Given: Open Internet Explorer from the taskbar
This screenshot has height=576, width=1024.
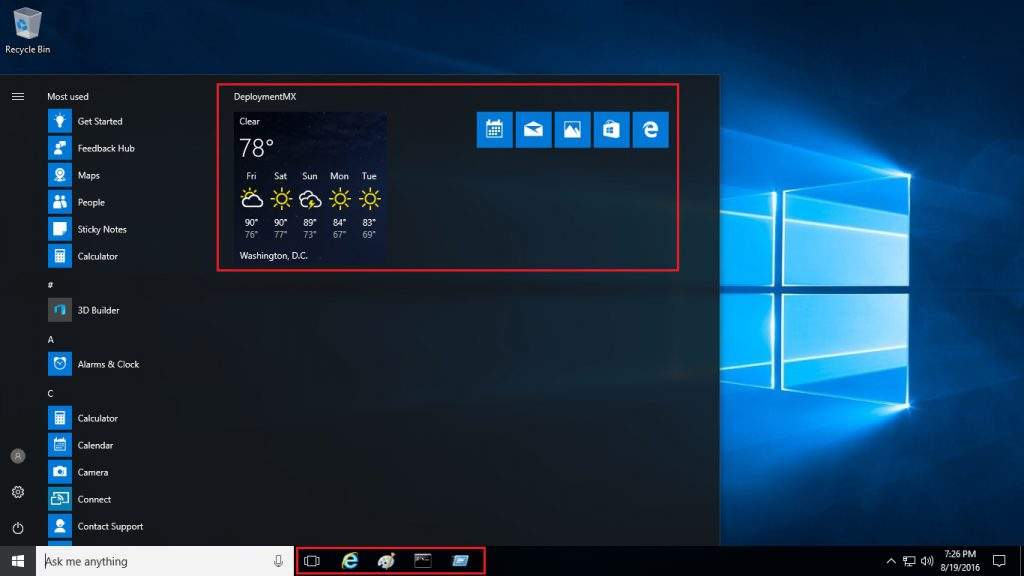Looking at the screenshot, I should click(x=349, y=561).
